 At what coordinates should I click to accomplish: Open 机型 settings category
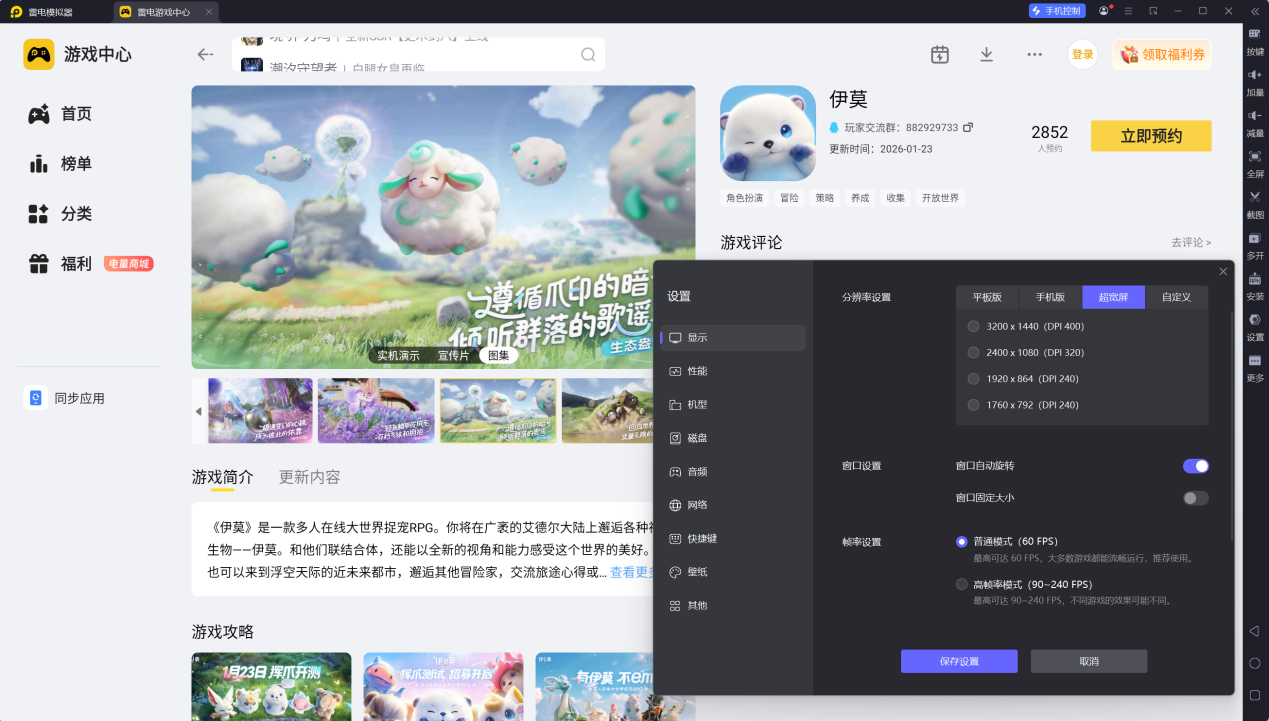[x=733, y=405]
